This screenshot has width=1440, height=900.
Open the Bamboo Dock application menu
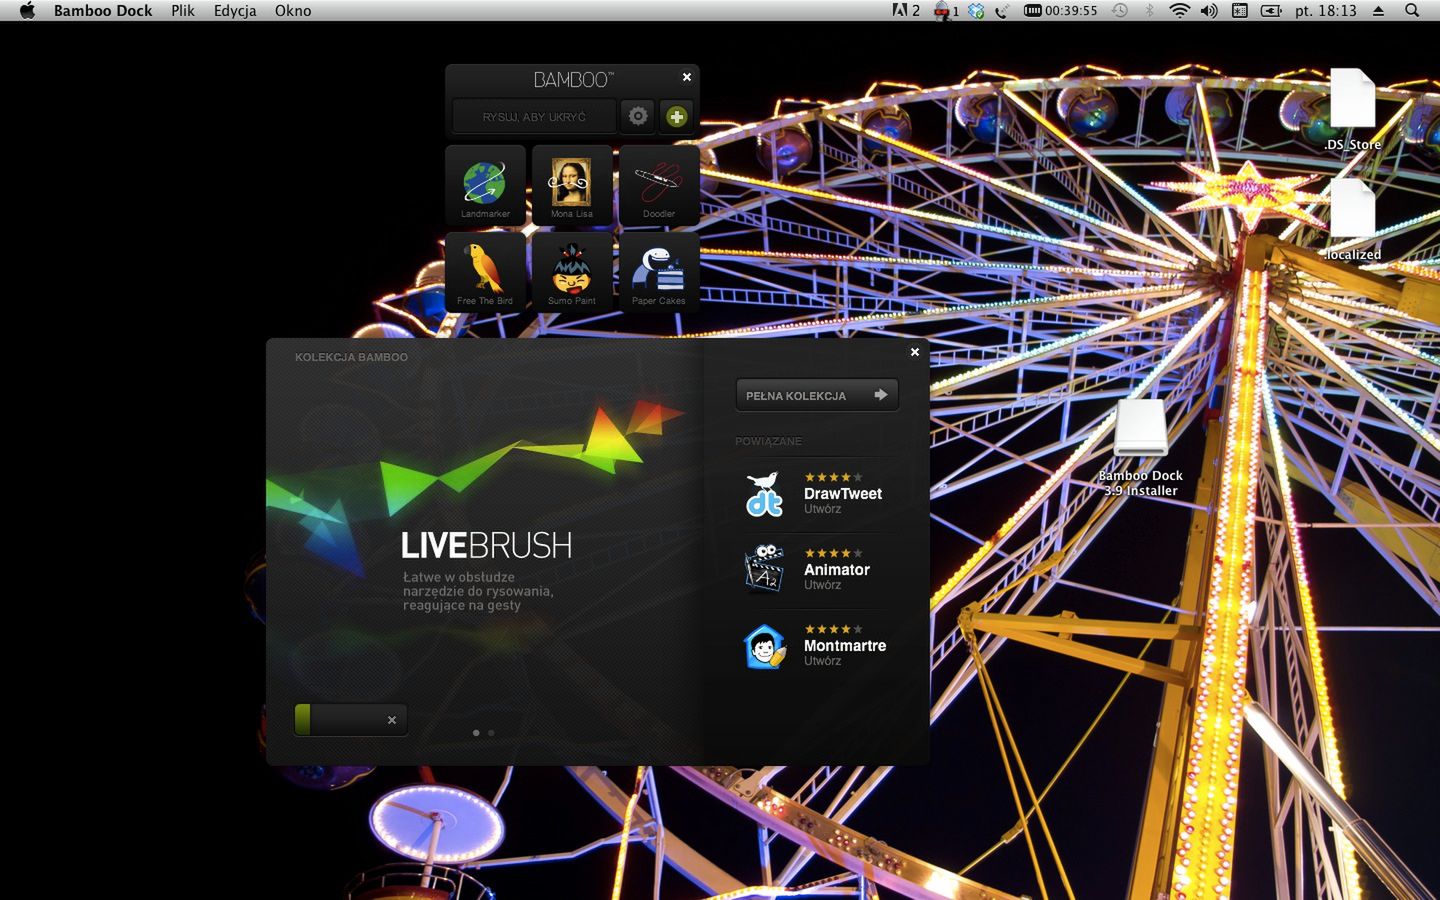103,11
